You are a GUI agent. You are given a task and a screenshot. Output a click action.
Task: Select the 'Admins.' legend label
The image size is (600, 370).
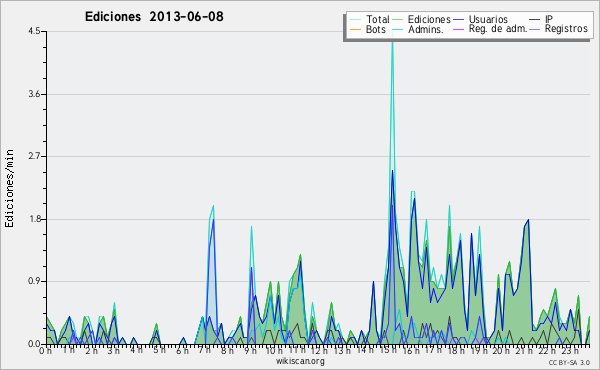(x=426, y=29)
